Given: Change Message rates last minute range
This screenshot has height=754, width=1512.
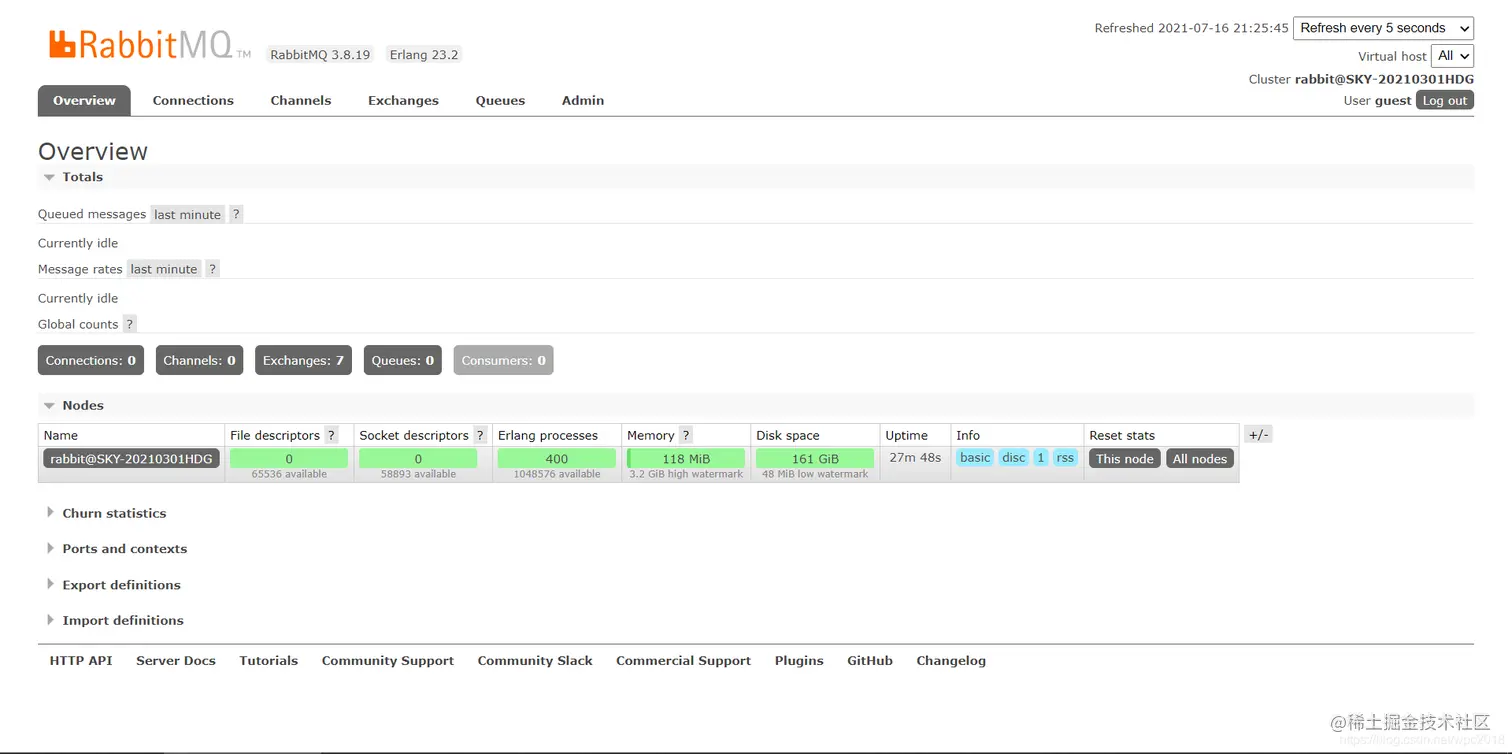Looking at the screenshot, I should [164, 269].
